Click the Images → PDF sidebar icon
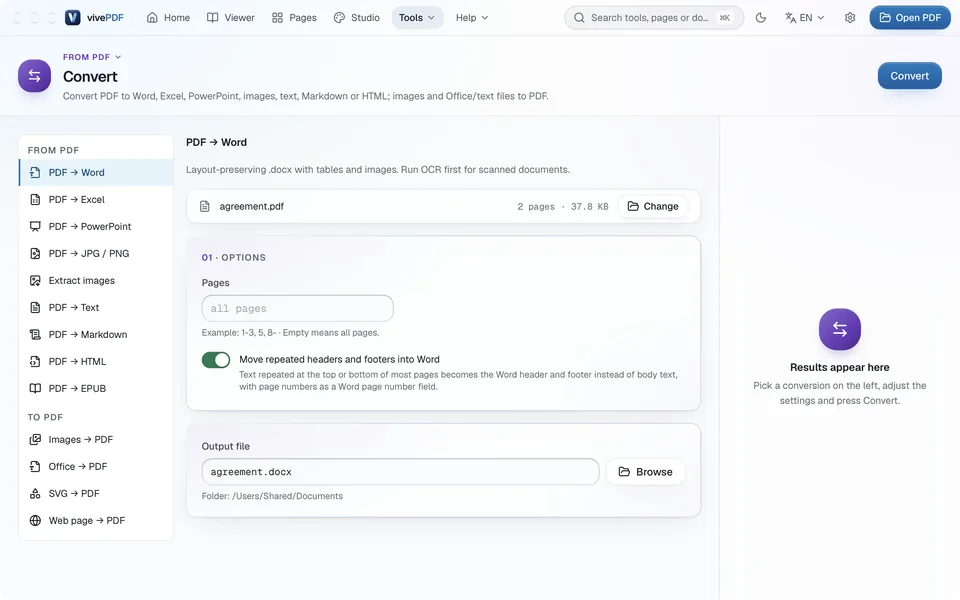960x600 pixels. coord(36,440)
